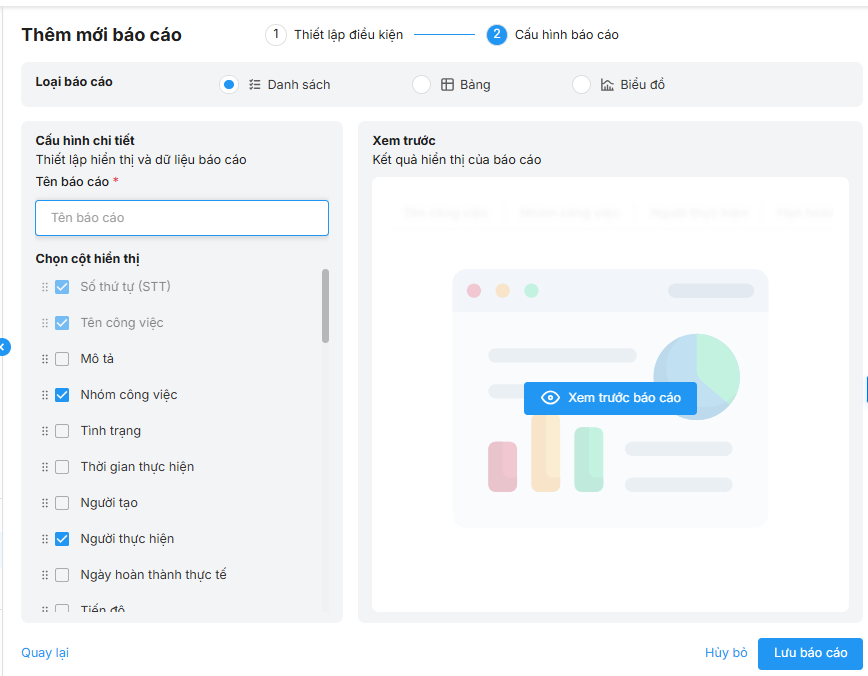Click drag handle of Số thứ tự (STT)
Viewport: 868px width, 676px height.
click(45, 287)
